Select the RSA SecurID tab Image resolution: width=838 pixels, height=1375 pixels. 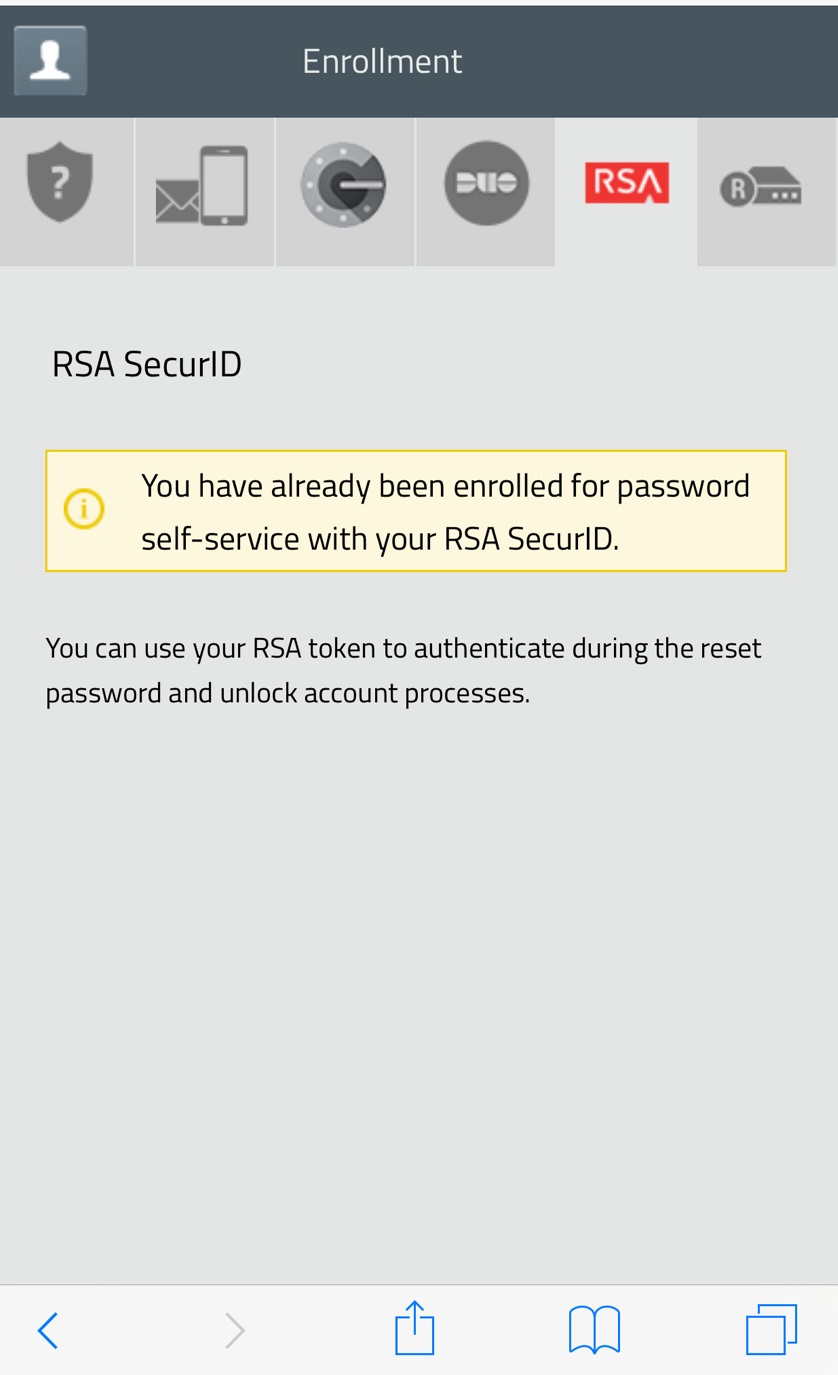pyautogui.click(x=626, y=184)
